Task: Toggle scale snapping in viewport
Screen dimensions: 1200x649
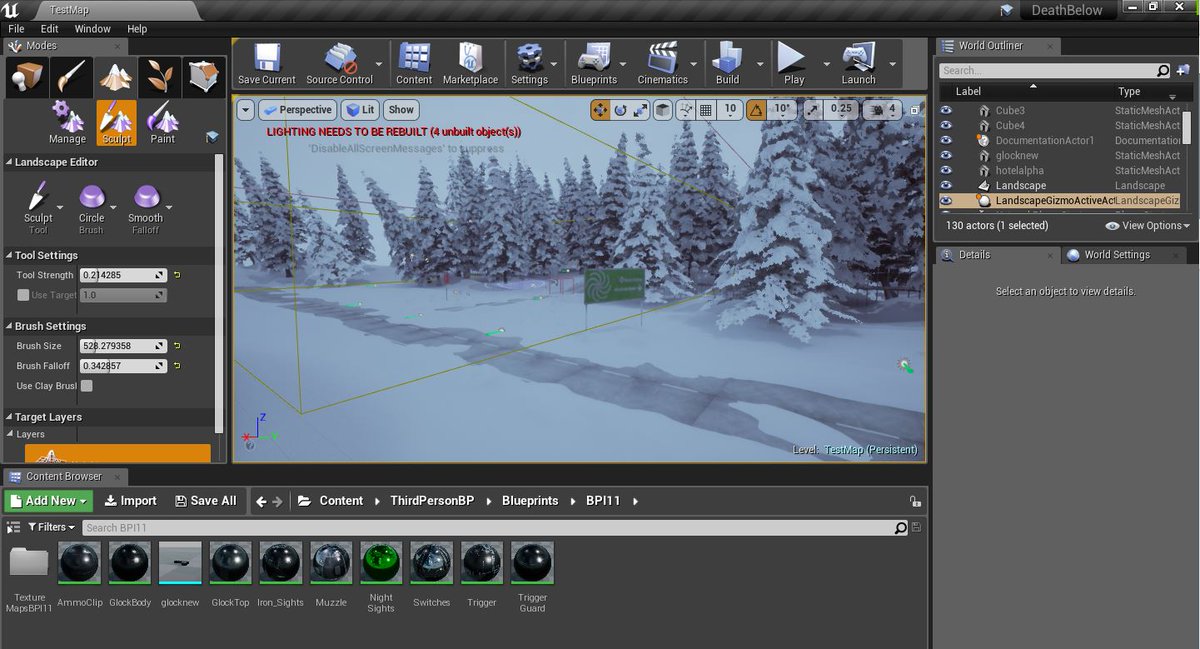Action: coord(811,110)
